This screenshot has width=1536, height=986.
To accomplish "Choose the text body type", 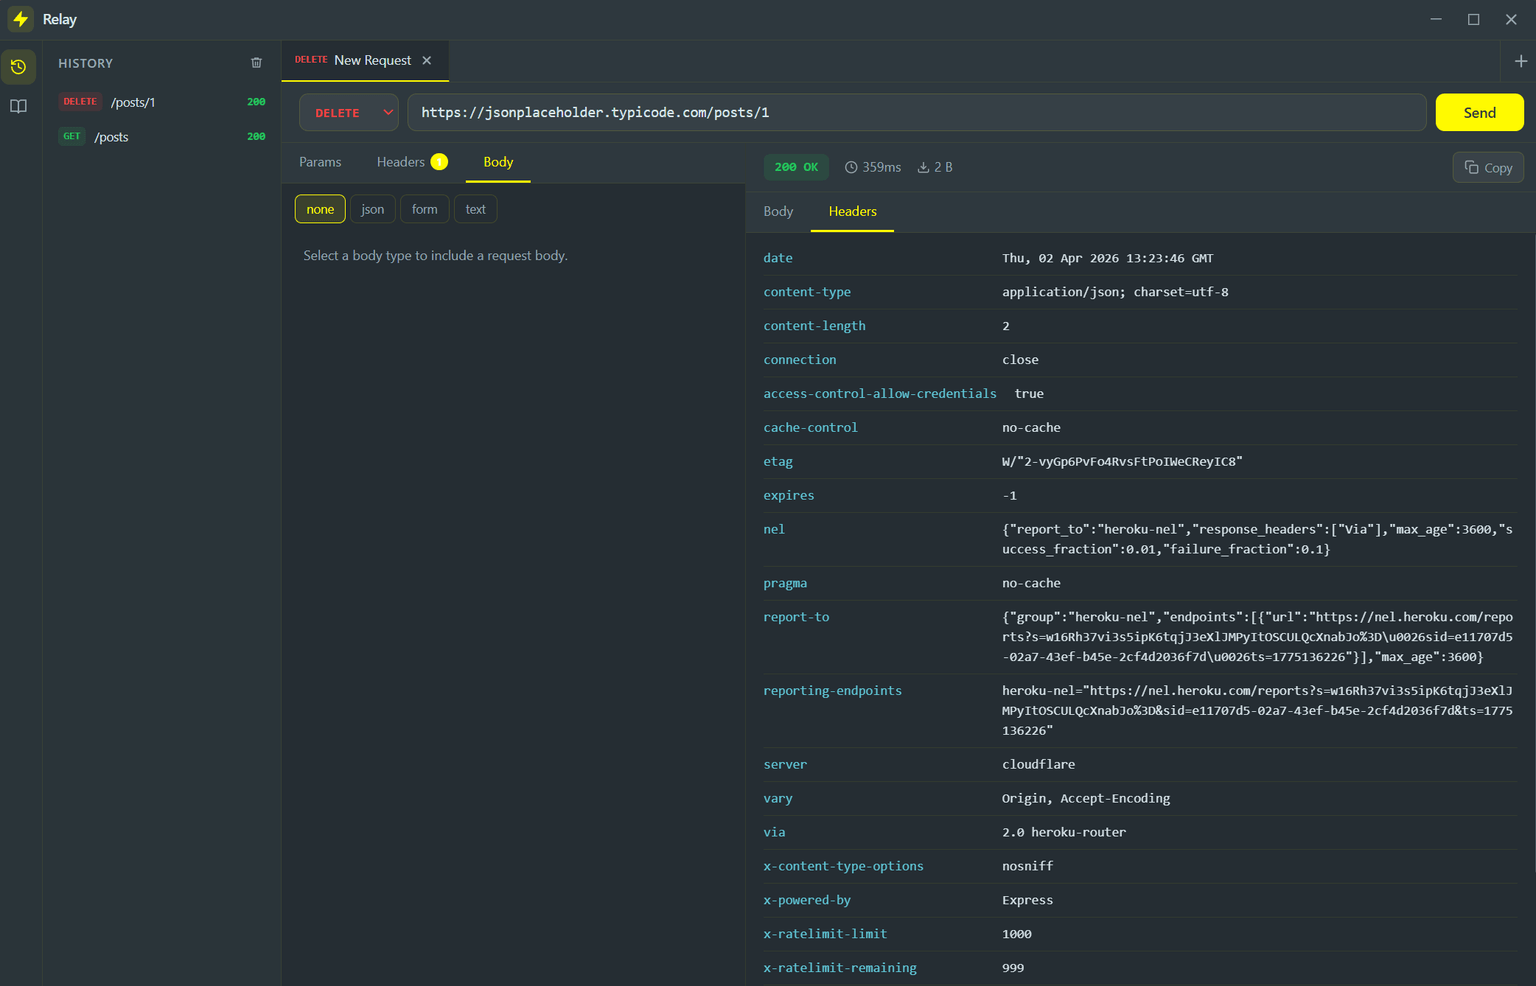I will pyautogui.click(x=475, y=209).
